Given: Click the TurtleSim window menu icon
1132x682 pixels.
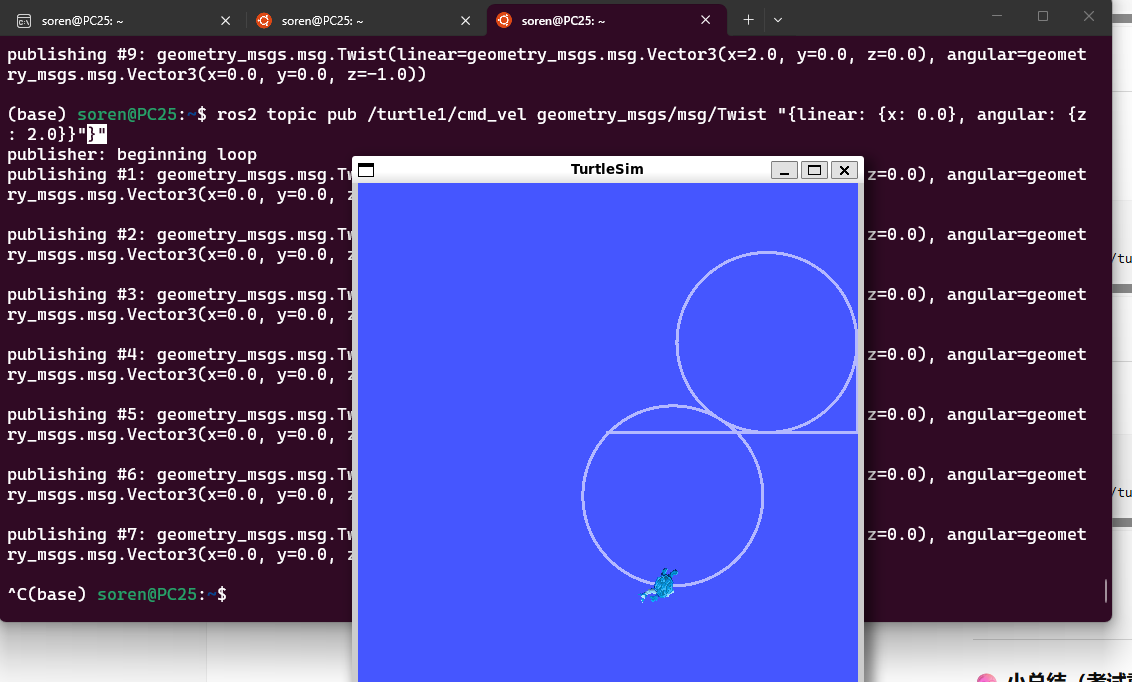Looking at the screenshot, I should click(366, 170).
